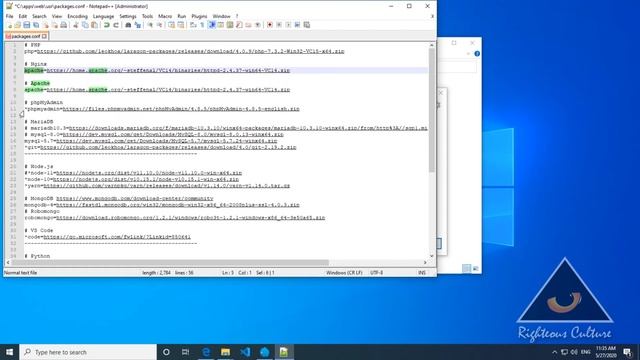
Task: Toggle file Monitoring eye icon
Action: (x=258, y=25)
